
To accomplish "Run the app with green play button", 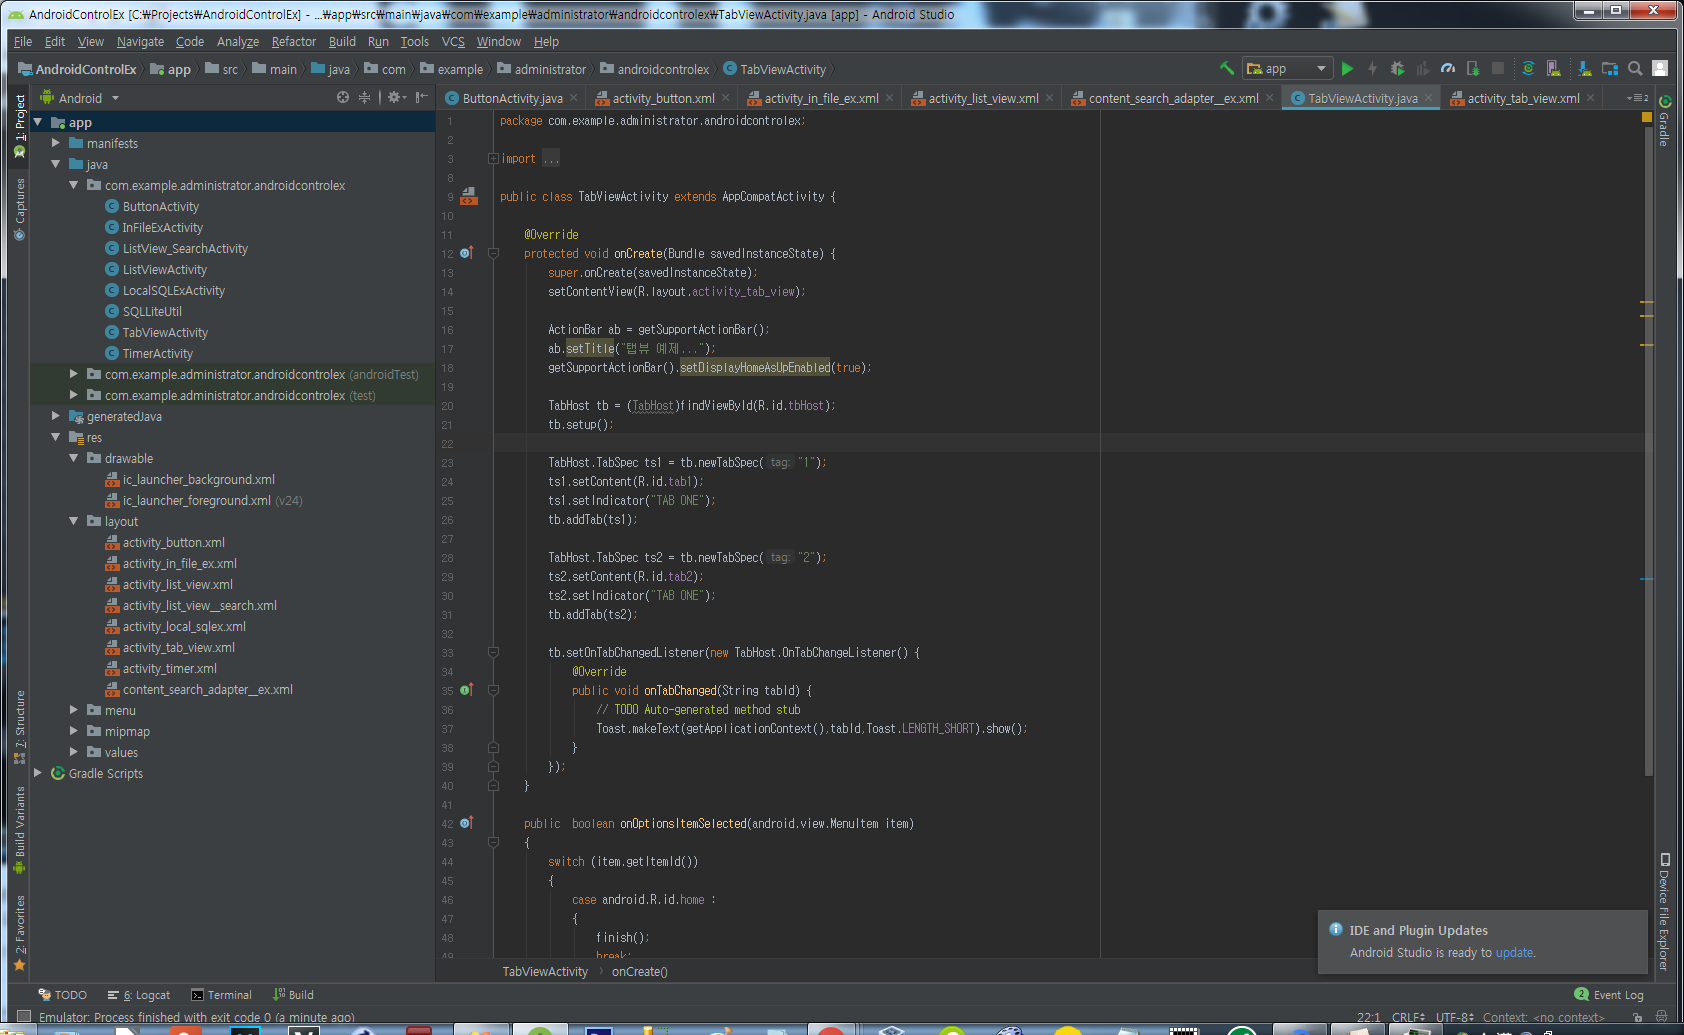I will [x=1347, y=68].
